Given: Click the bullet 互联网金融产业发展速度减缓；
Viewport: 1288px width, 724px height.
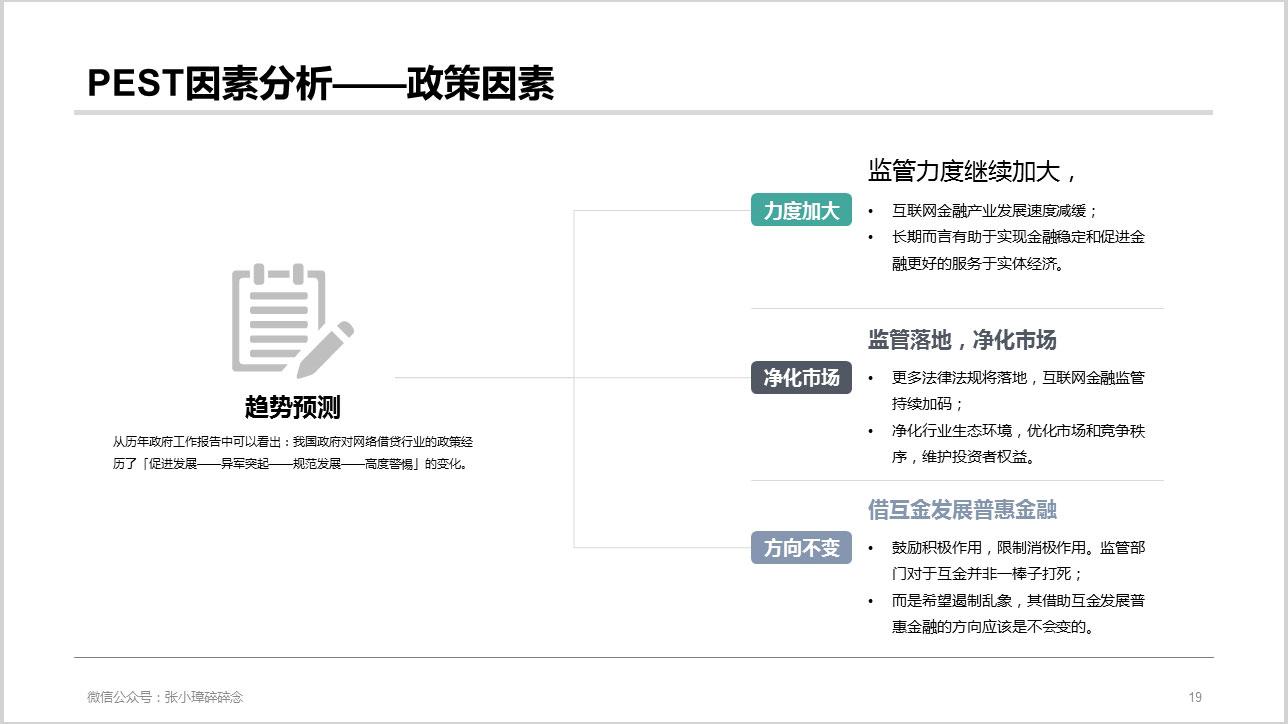Looking at the screenshot, I should pyautogui.click(x=995, y=211).
